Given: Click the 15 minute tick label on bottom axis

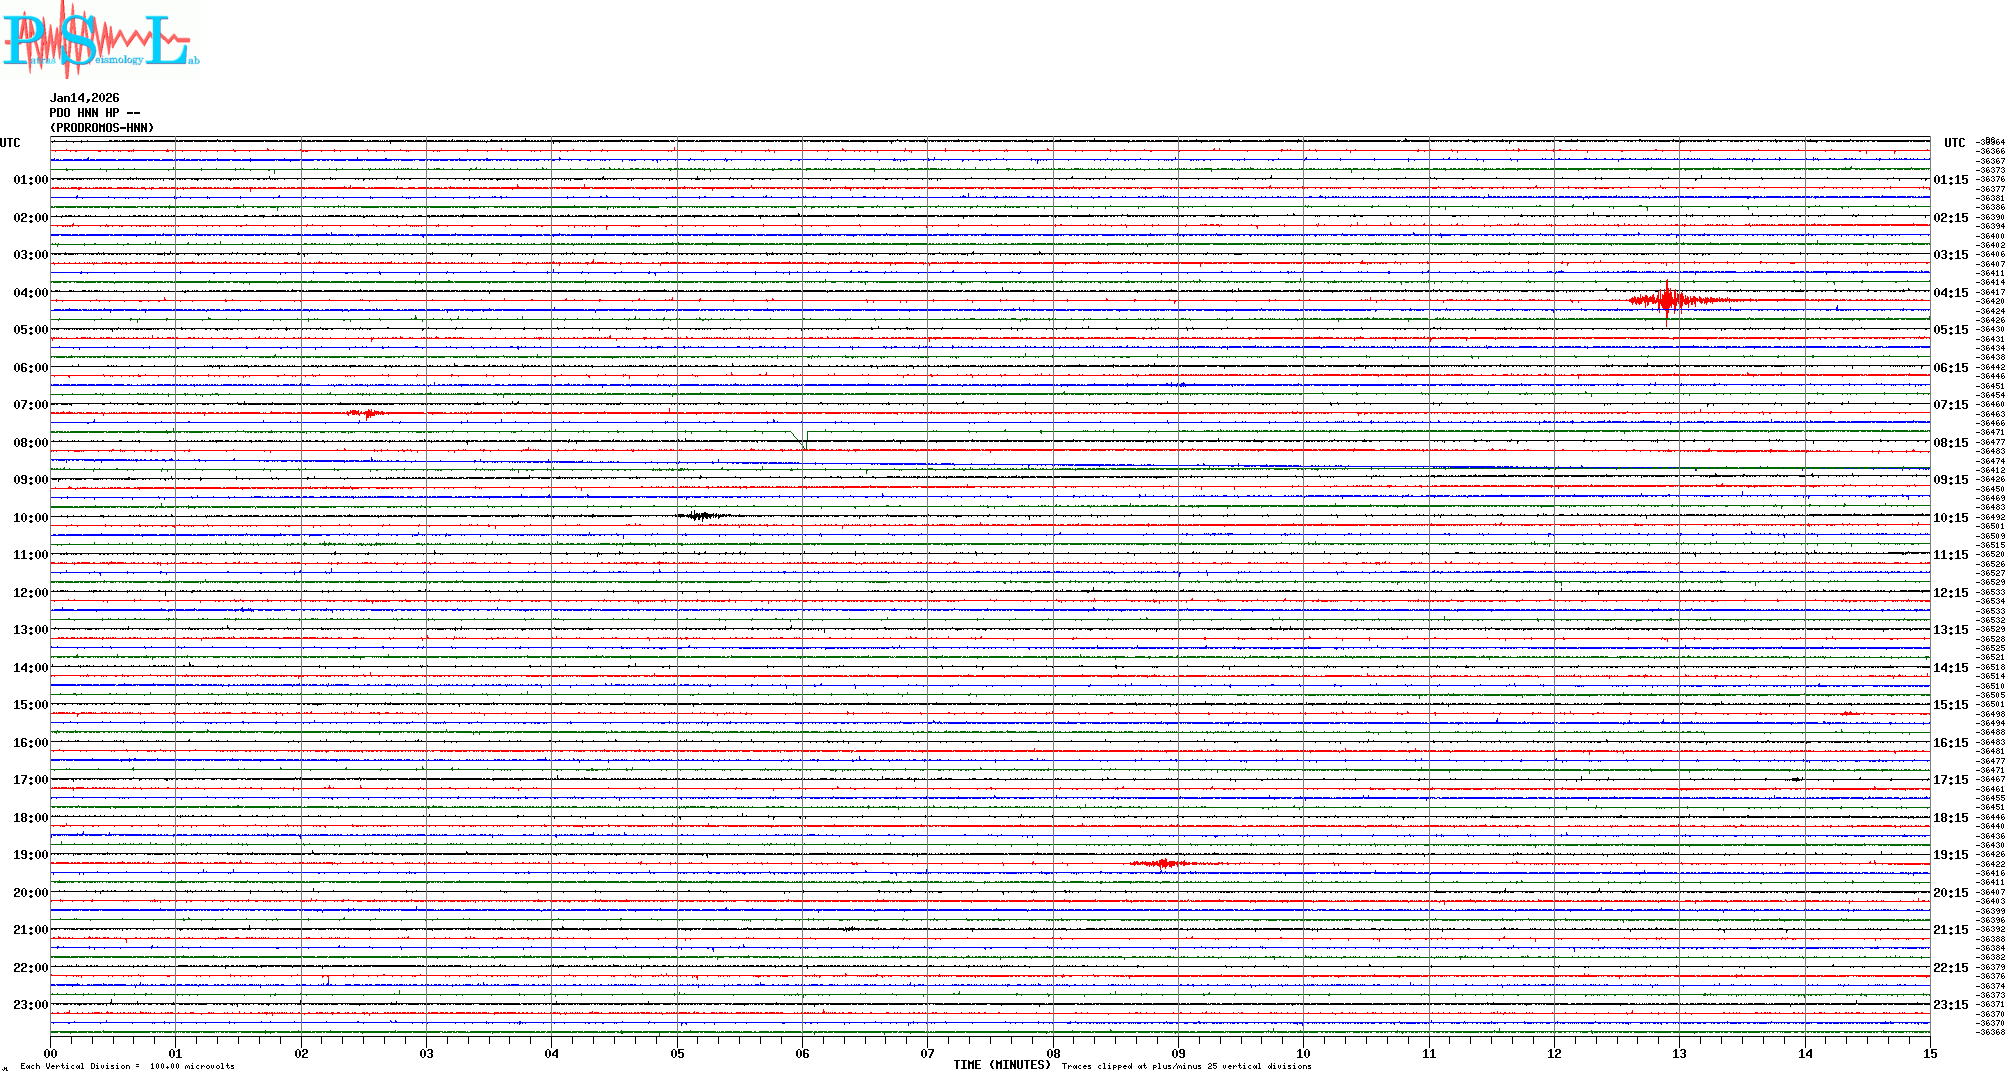Looking at the screenshot, I should (x=1930, y=1053).
